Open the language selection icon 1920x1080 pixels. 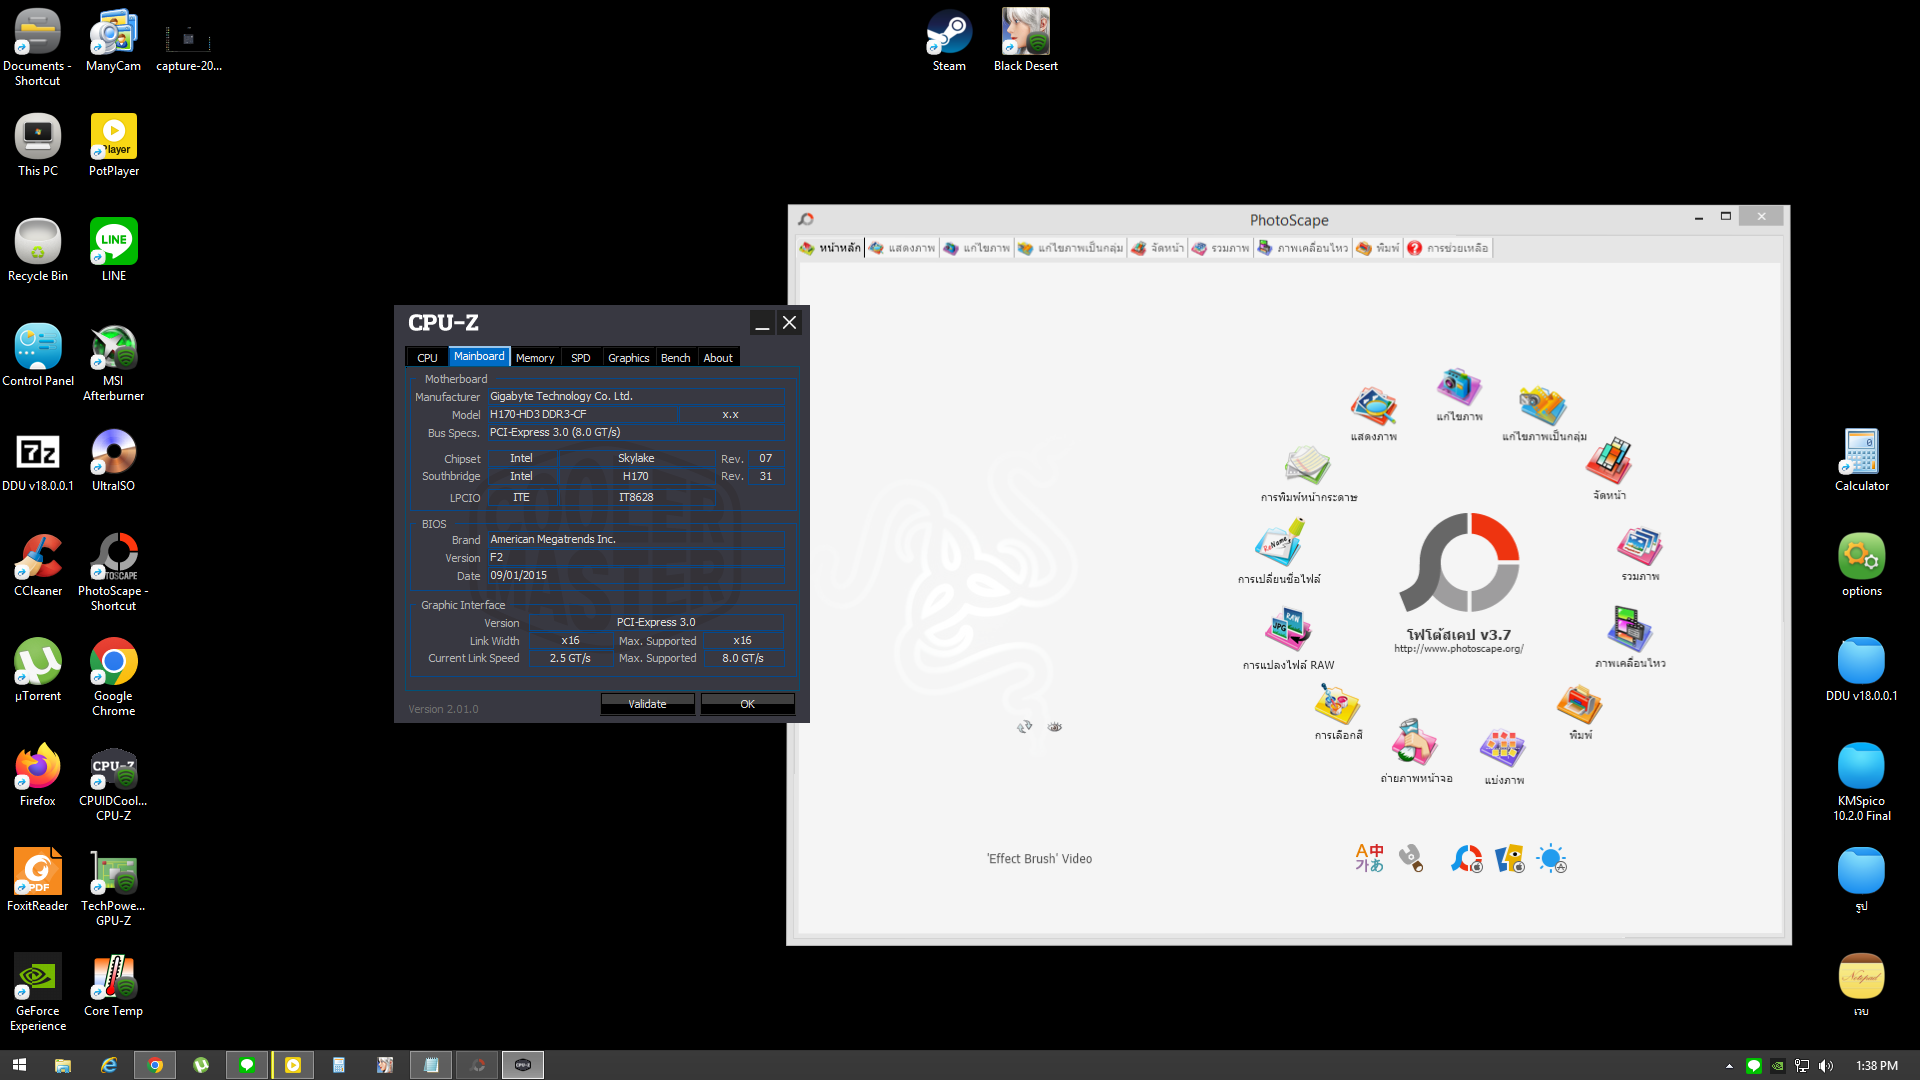point(1369,858)
